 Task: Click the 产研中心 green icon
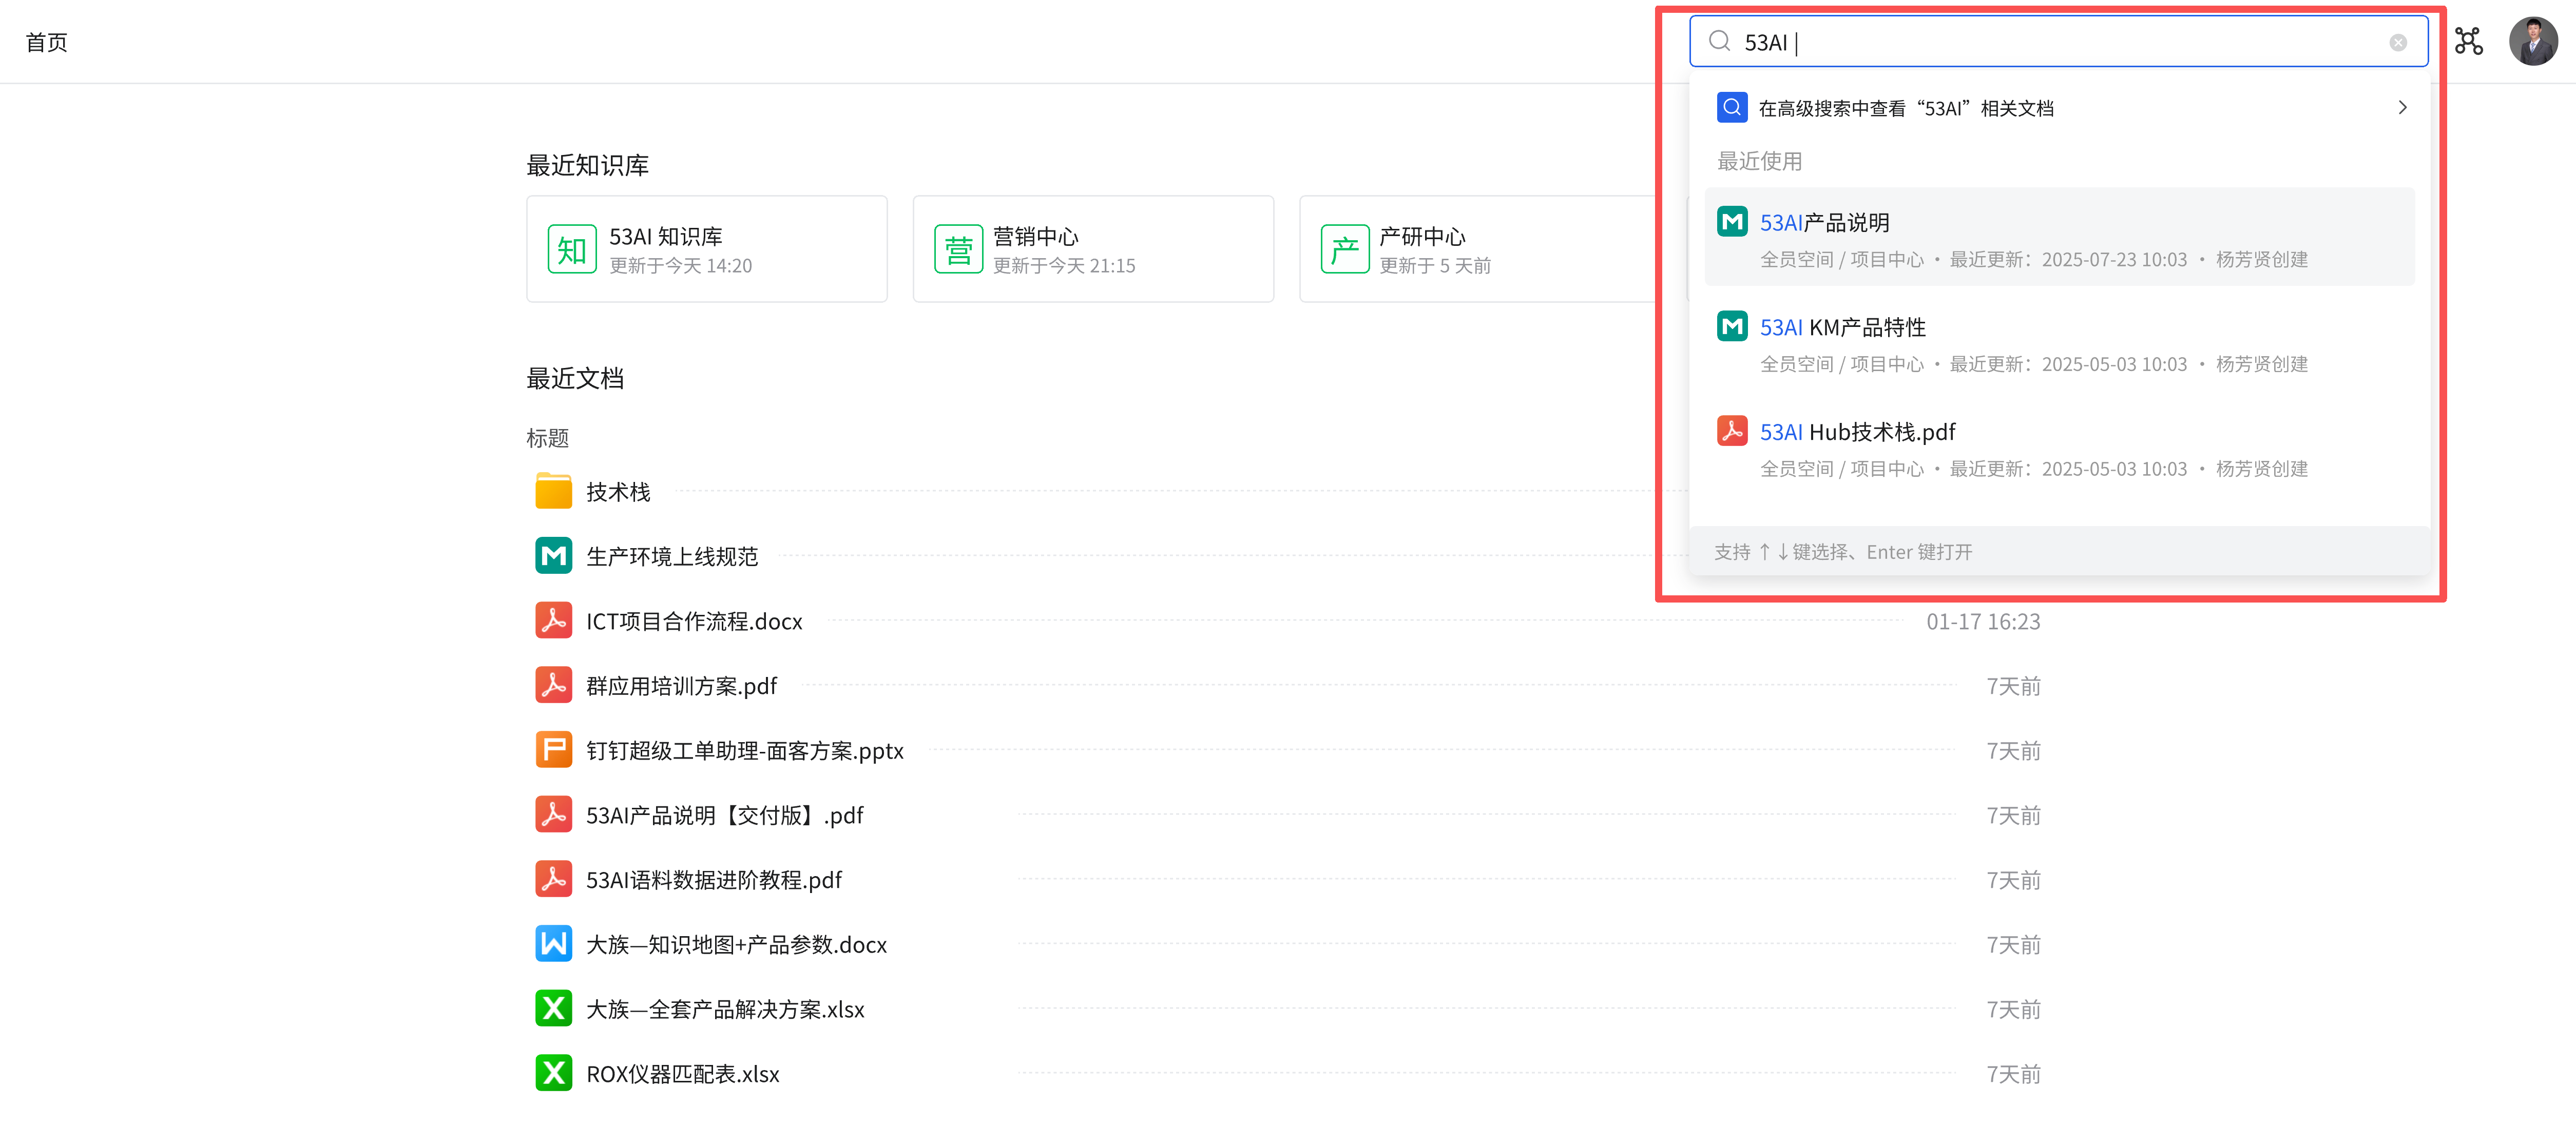[x=1344, y=249]
